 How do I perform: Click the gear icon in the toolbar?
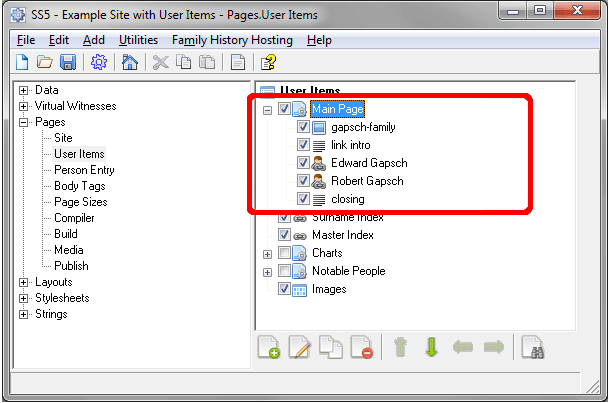[99, 63]
